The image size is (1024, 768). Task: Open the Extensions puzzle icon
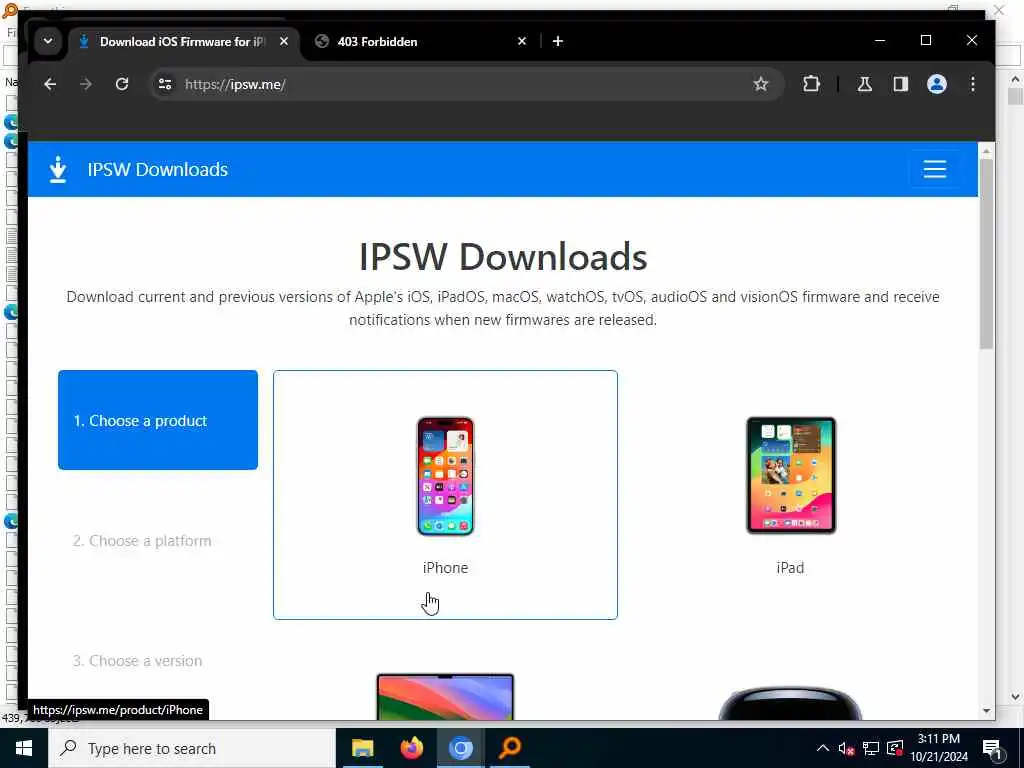tap(811, 84)
